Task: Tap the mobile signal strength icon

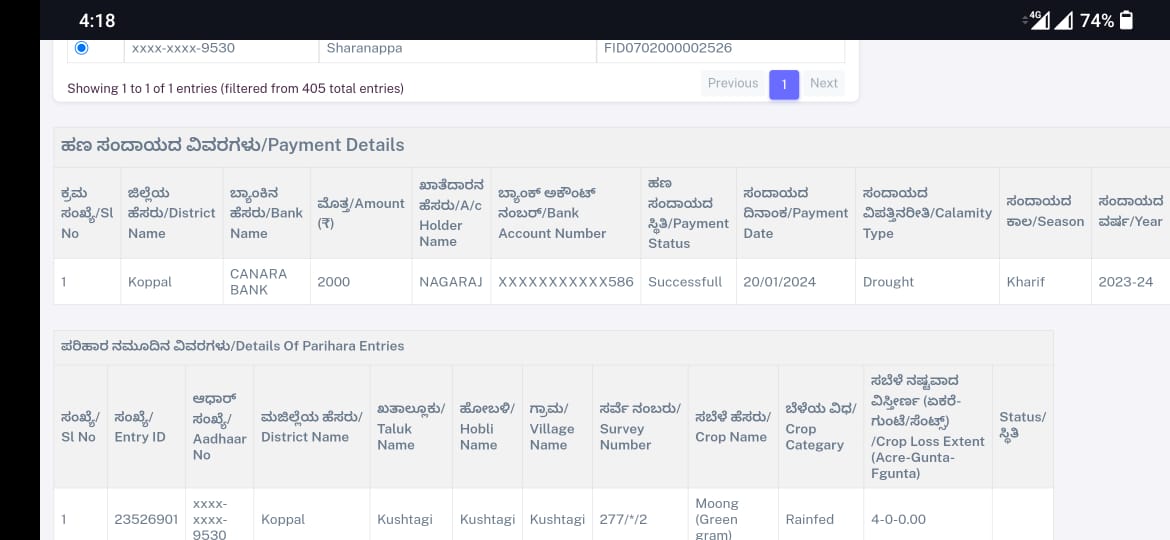Action: (x=1064, y=21)
